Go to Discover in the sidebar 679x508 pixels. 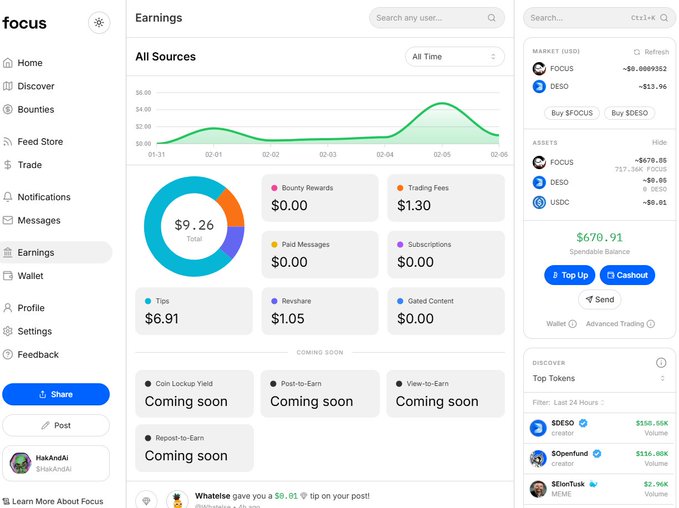36,86
